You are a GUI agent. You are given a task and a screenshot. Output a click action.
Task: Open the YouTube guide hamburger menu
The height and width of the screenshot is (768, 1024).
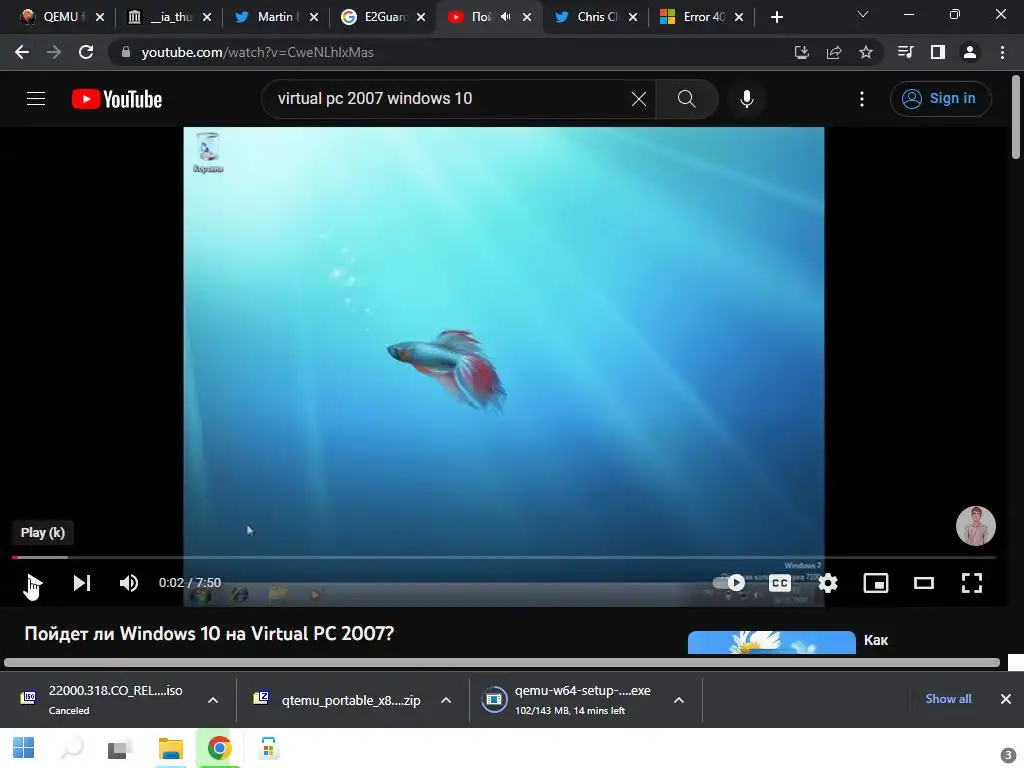36,99
